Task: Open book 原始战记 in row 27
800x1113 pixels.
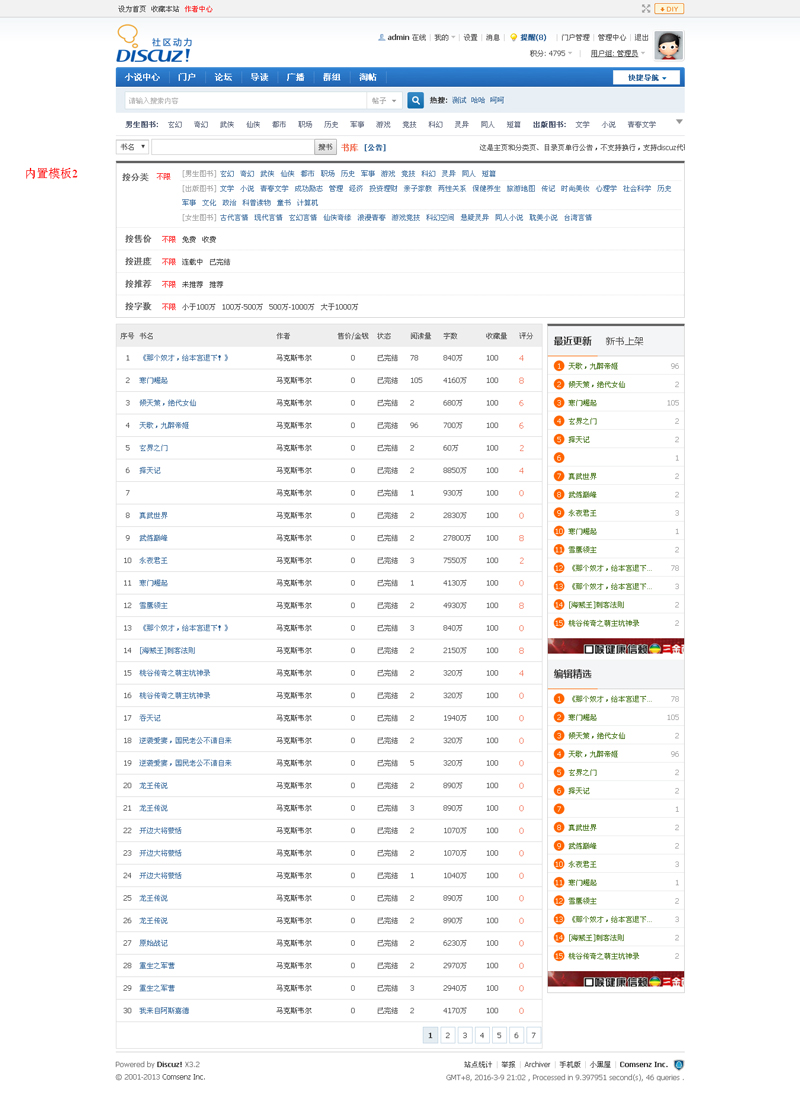Action: [x=153, y=943]
